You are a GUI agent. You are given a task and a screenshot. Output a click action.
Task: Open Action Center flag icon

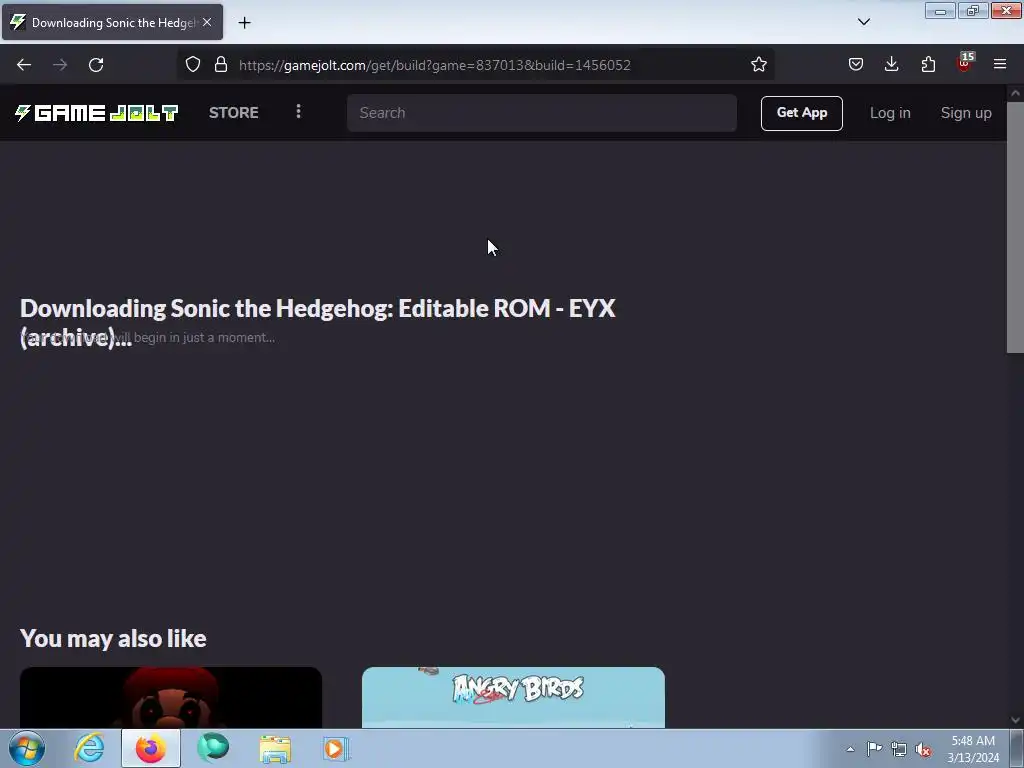click(874, 748)
